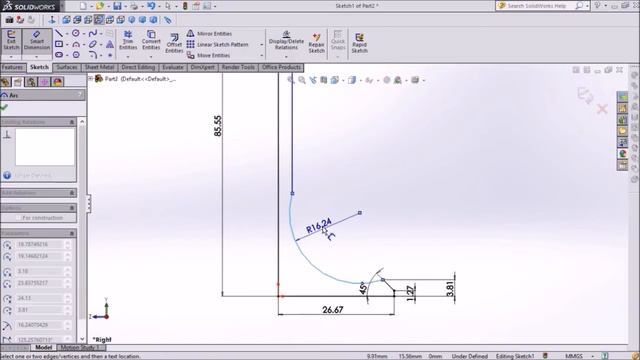Select the Sketch Fillet tool

tap(93, 55)
